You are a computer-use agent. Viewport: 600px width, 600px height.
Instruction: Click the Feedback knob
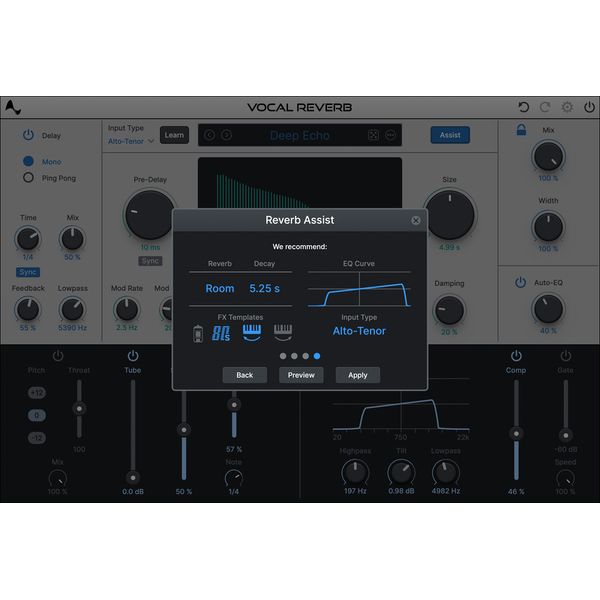[28, 309]
